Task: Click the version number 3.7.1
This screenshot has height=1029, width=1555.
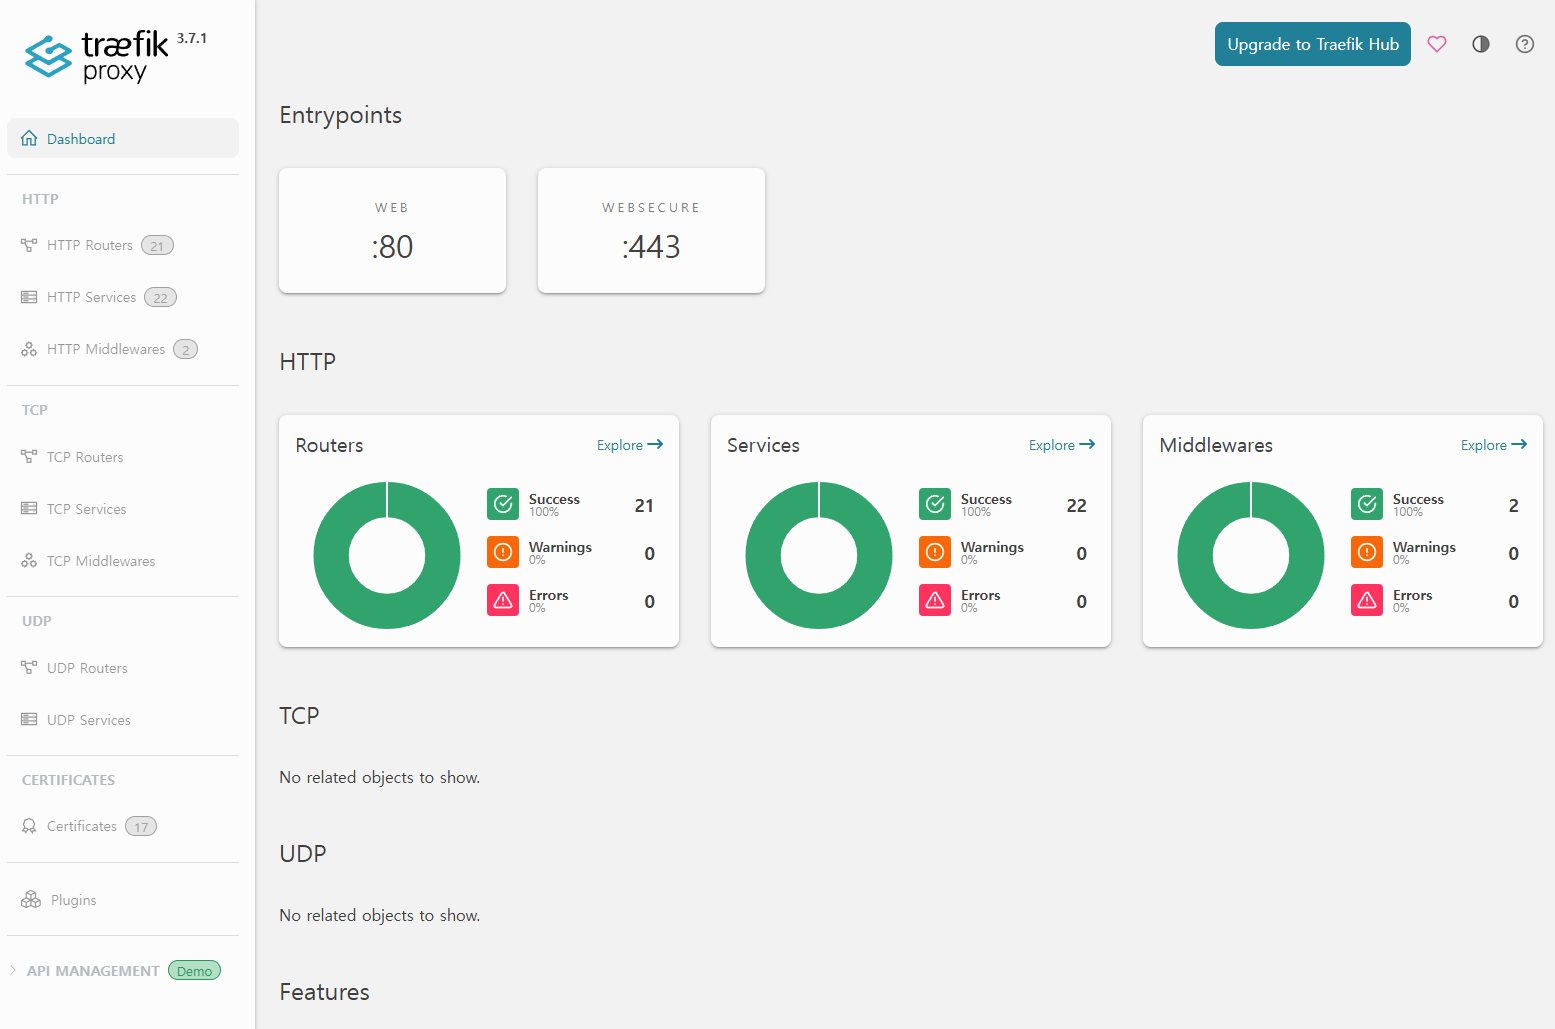Action: click(x=192, y=38)
